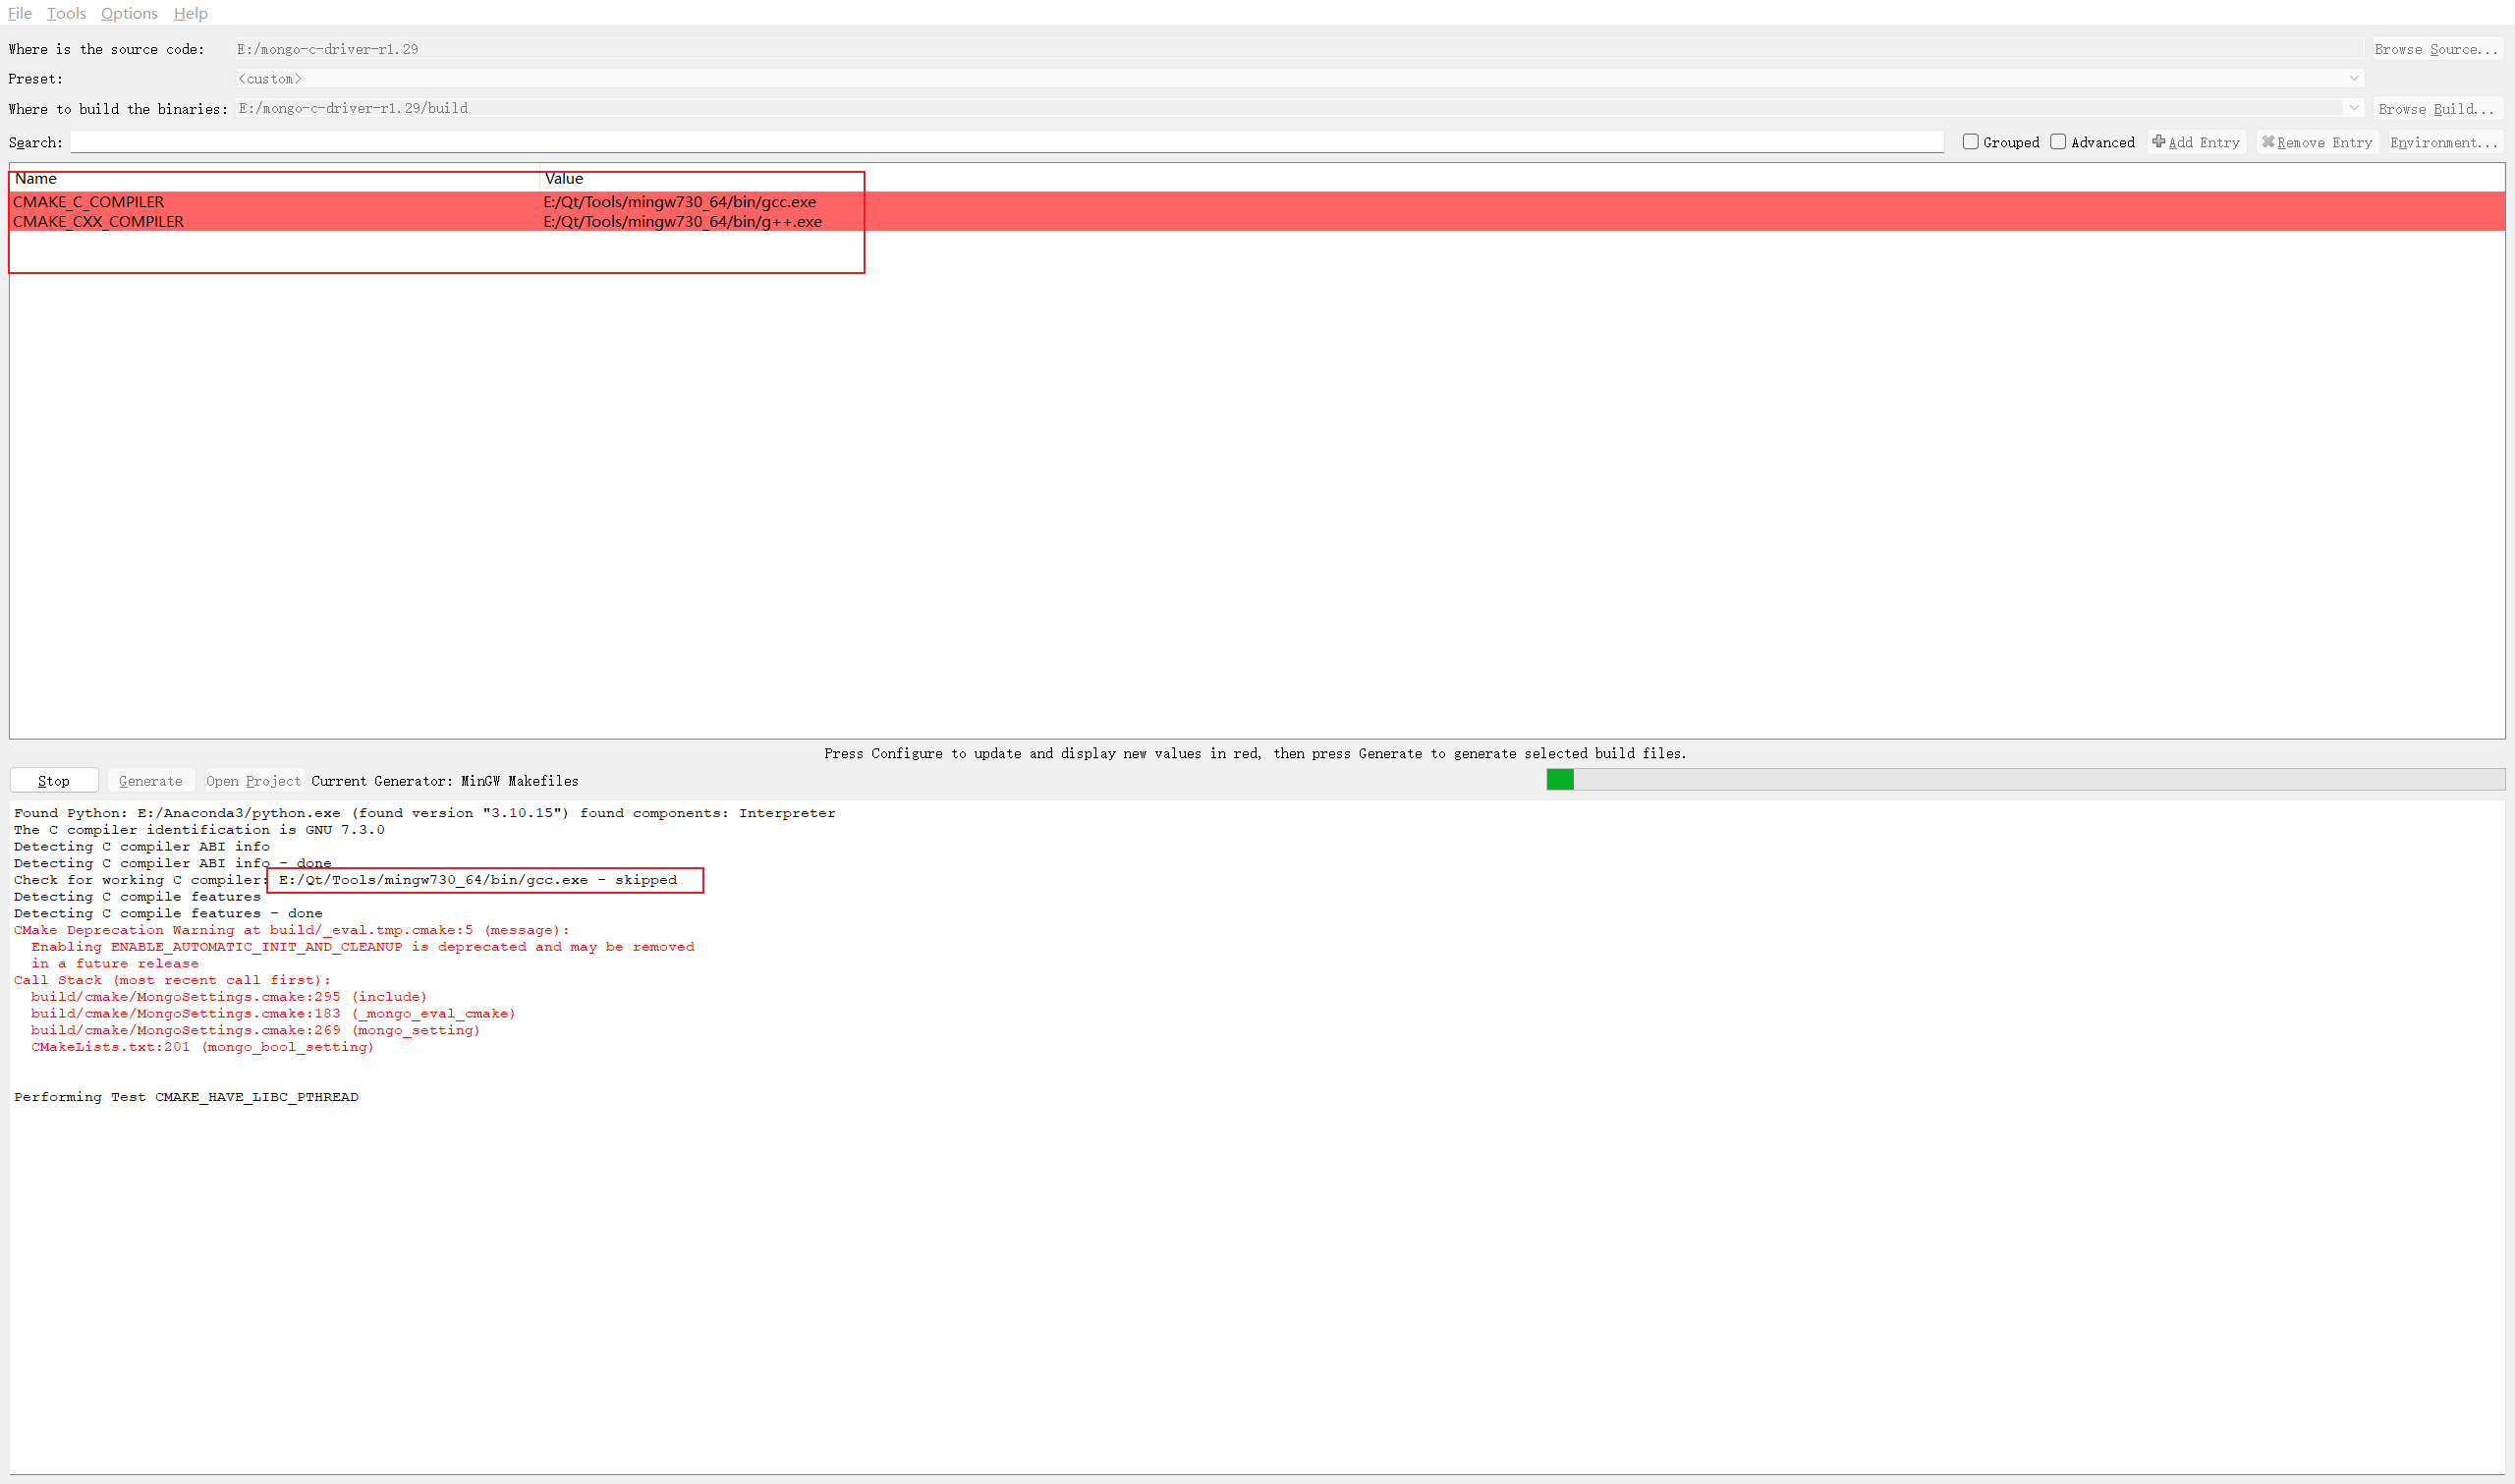2515x1484 pixels.
Task: Open the Help menu
Action: 190,13
